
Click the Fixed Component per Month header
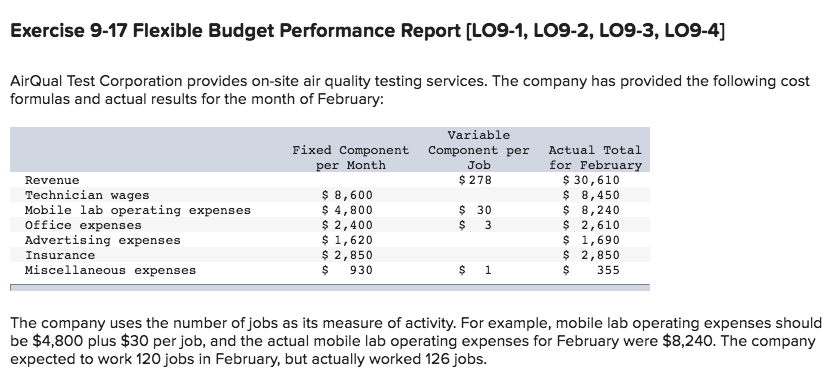tap(351, 158)
